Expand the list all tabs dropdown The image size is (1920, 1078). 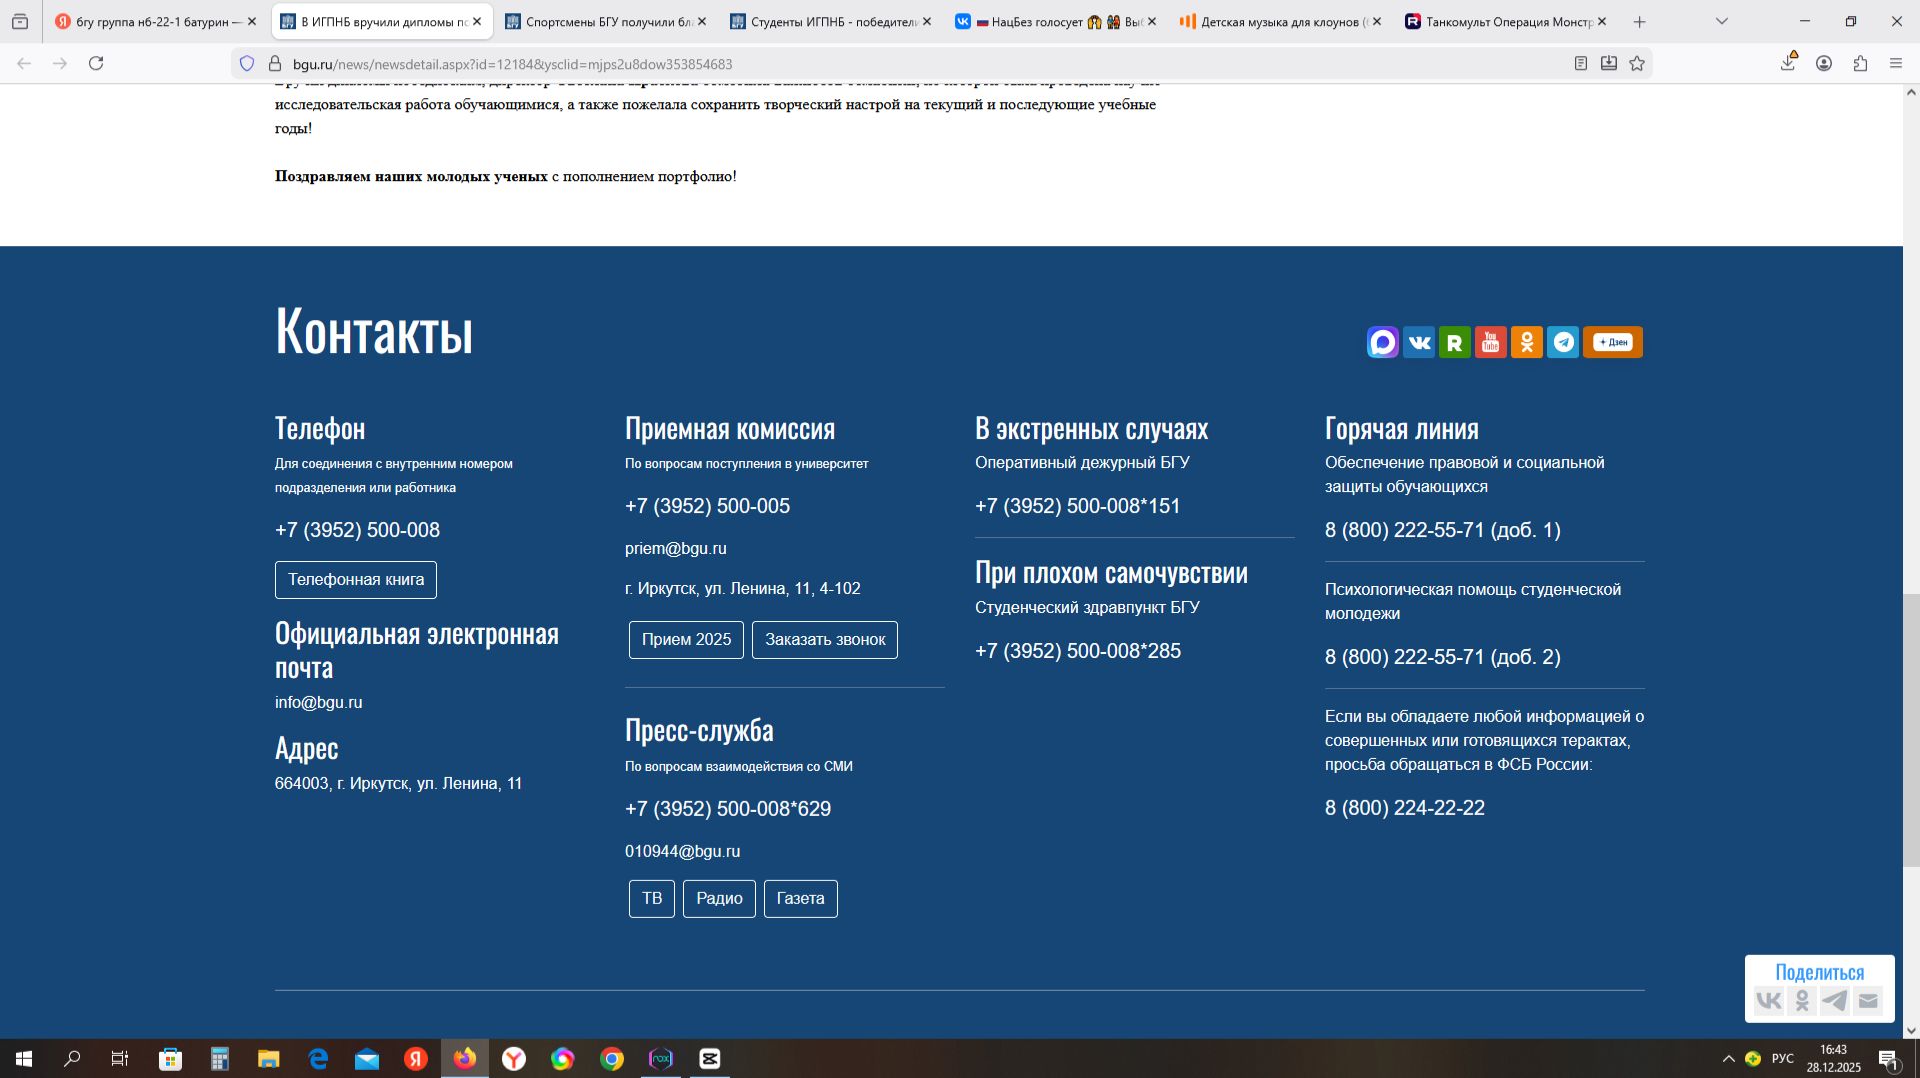coord(1721,21)
